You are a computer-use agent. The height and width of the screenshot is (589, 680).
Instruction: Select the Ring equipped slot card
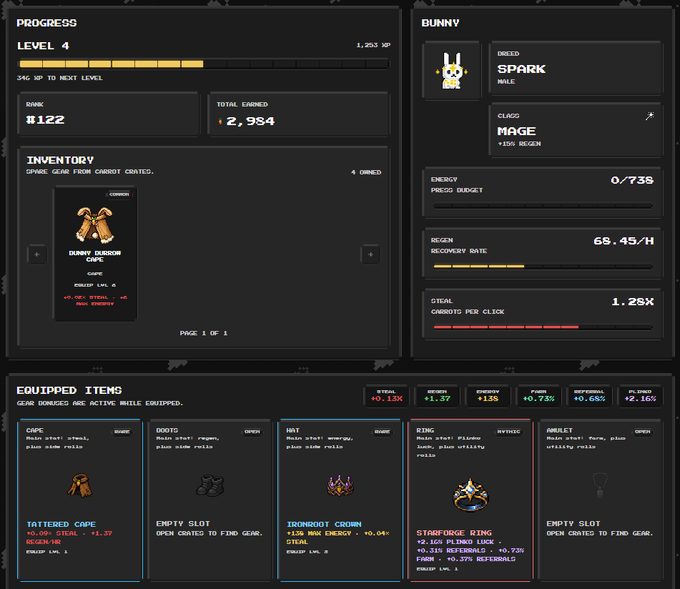[470, 500]
